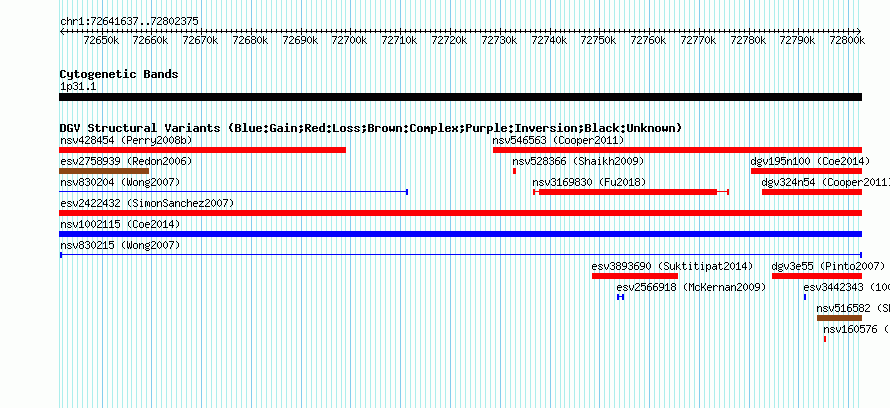
Task: Click the 72800k ruler tick label
Action: click(847, 41)
